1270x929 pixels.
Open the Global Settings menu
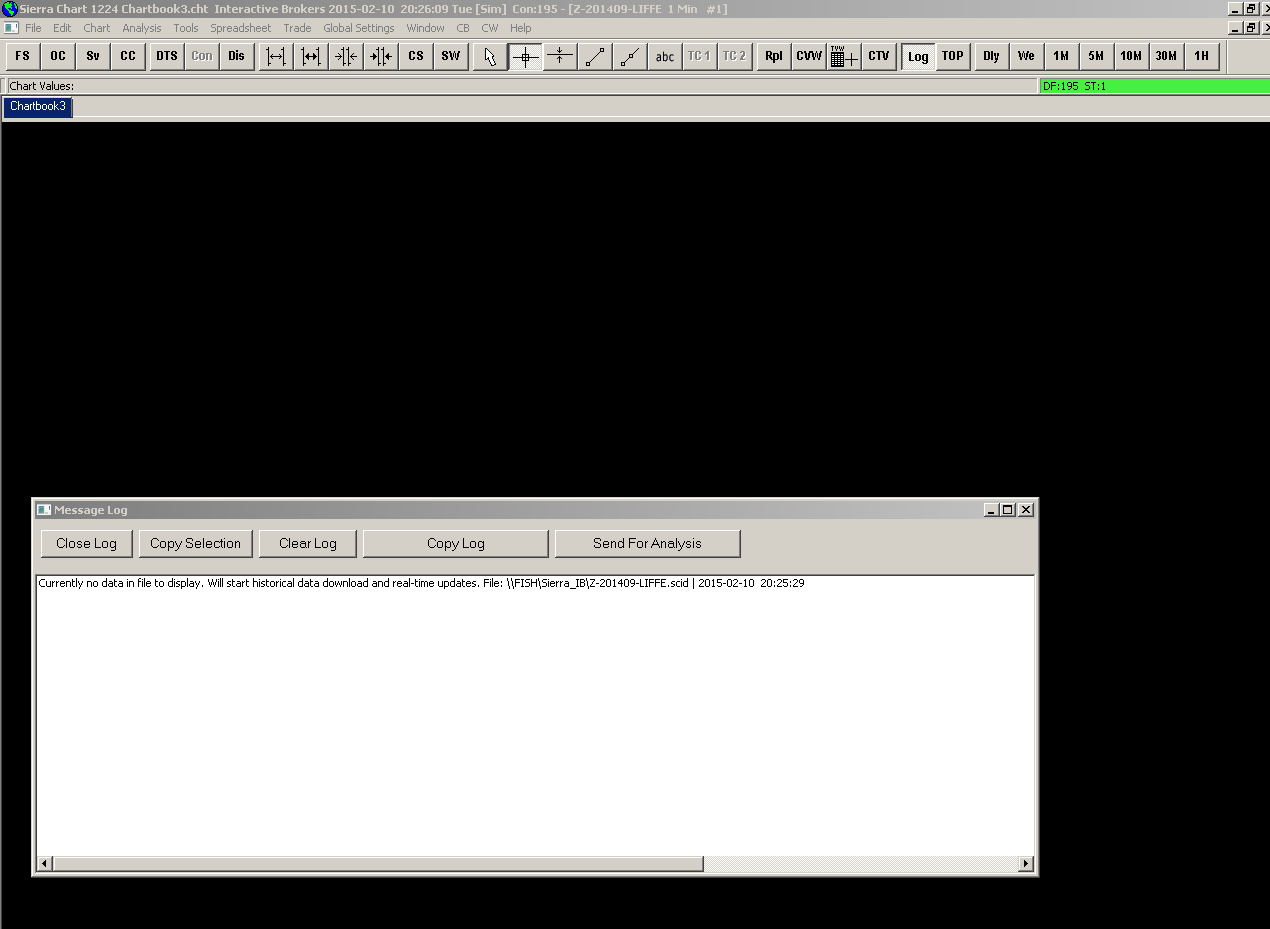click(x=359, y=28)
